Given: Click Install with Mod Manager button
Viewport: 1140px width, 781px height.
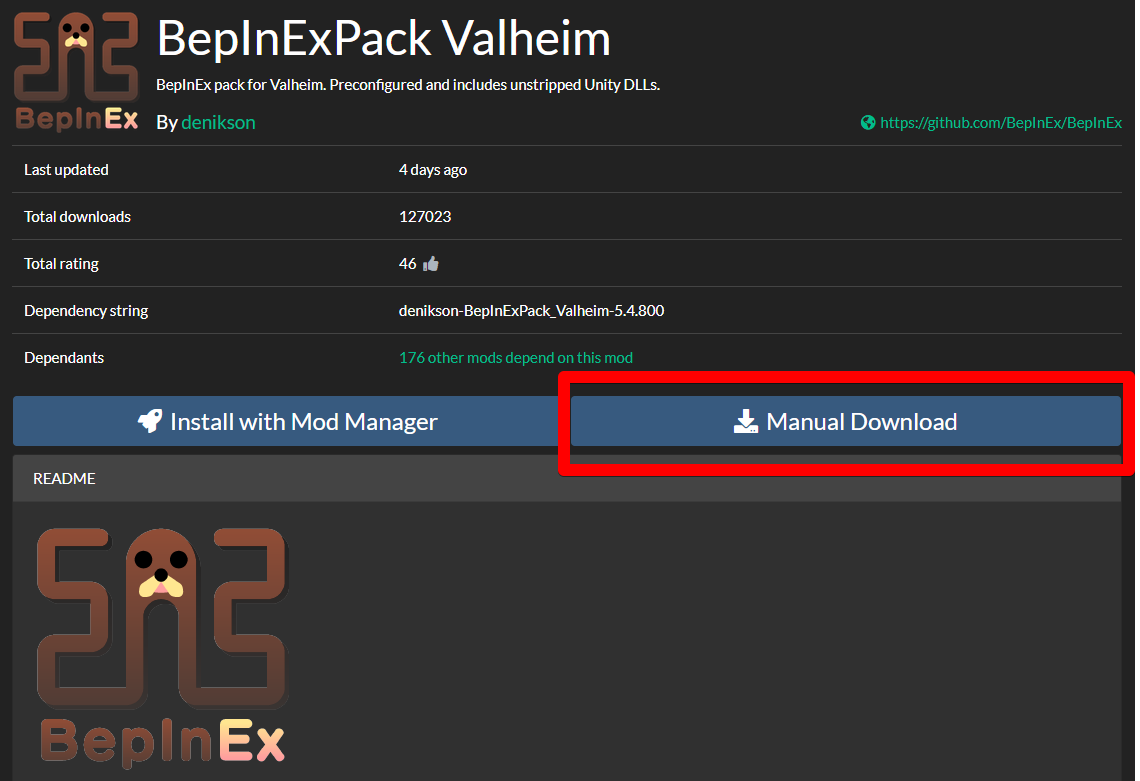Looking at the screenshot, I should [x=286, y=421].
